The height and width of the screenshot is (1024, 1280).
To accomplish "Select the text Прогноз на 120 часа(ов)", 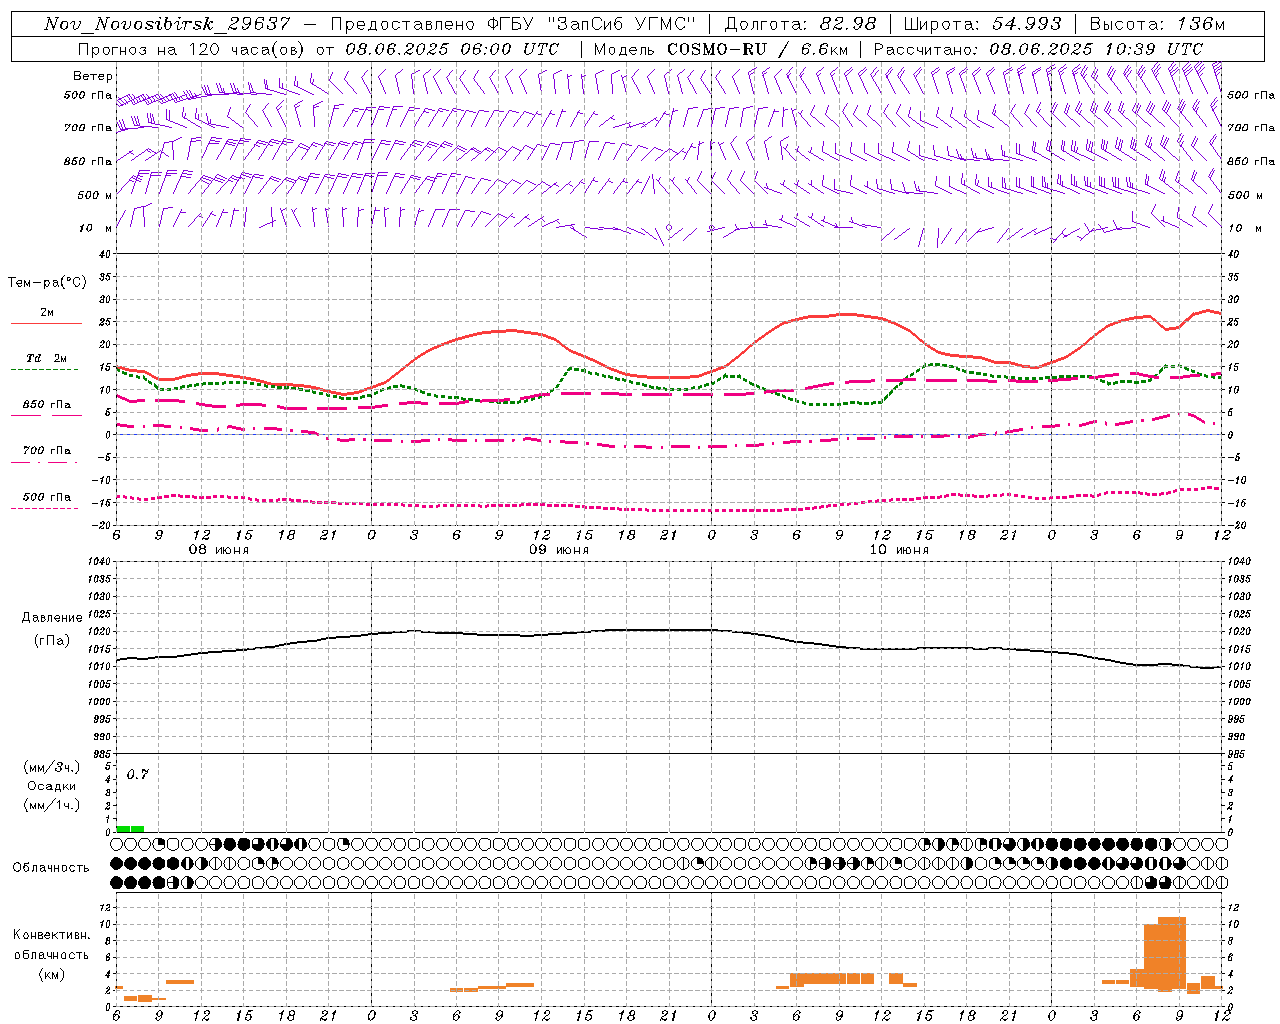I will [x=193, y=49].
